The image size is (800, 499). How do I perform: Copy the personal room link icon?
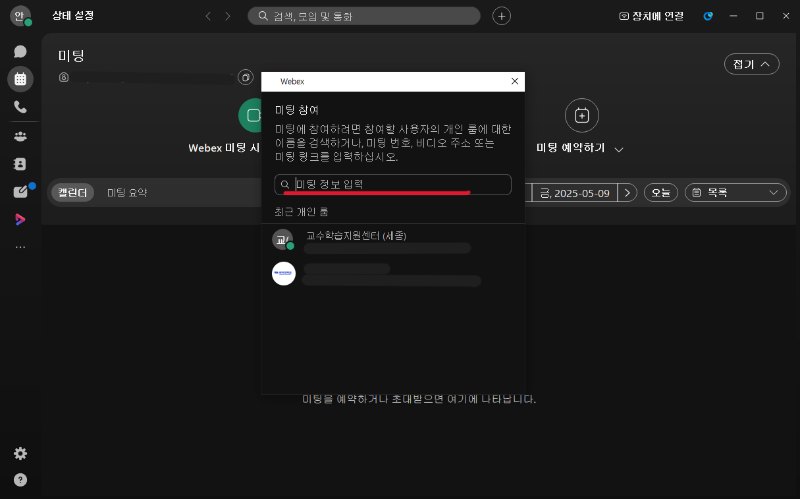click(245, 78)
